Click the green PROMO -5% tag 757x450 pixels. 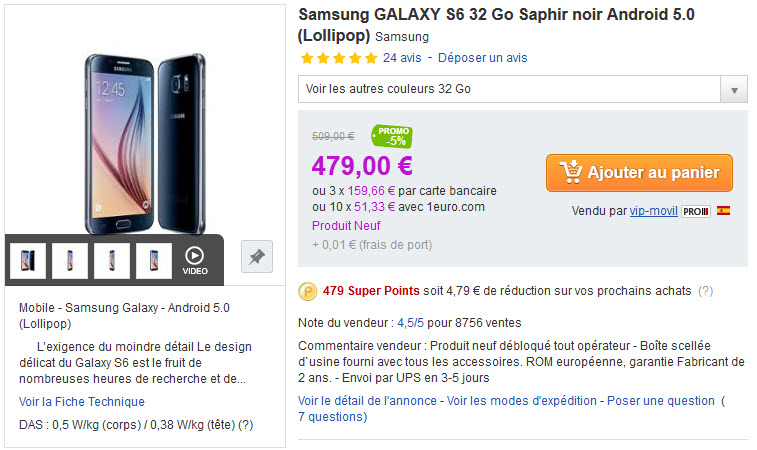pos(392,137)
